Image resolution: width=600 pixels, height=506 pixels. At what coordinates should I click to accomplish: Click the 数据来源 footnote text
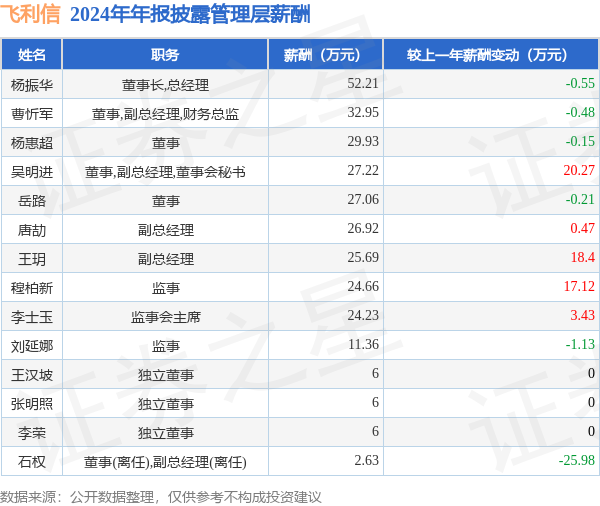161,497
